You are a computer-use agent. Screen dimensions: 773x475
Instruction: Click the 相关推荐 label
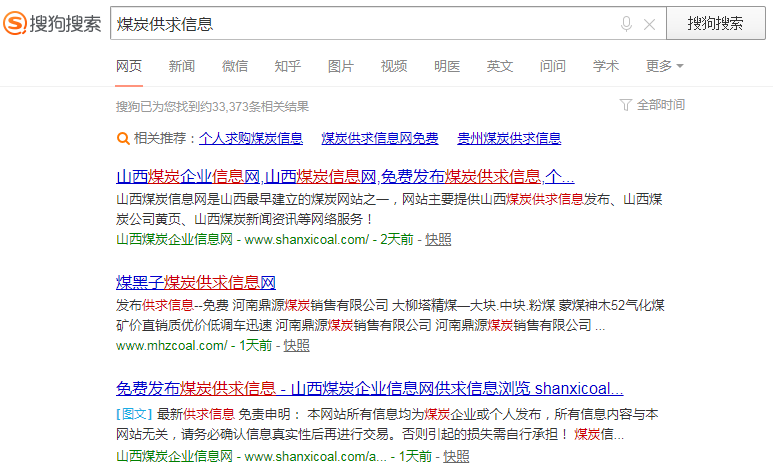click(x=160, y=138)
